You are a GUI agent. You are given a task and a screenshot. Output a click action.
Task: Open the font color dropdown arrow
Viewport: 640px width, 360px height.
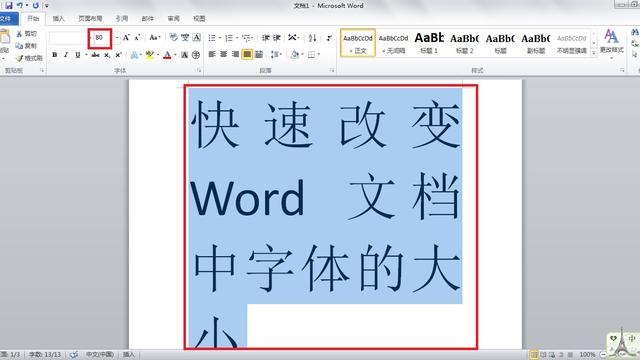[x=176, y=55]
